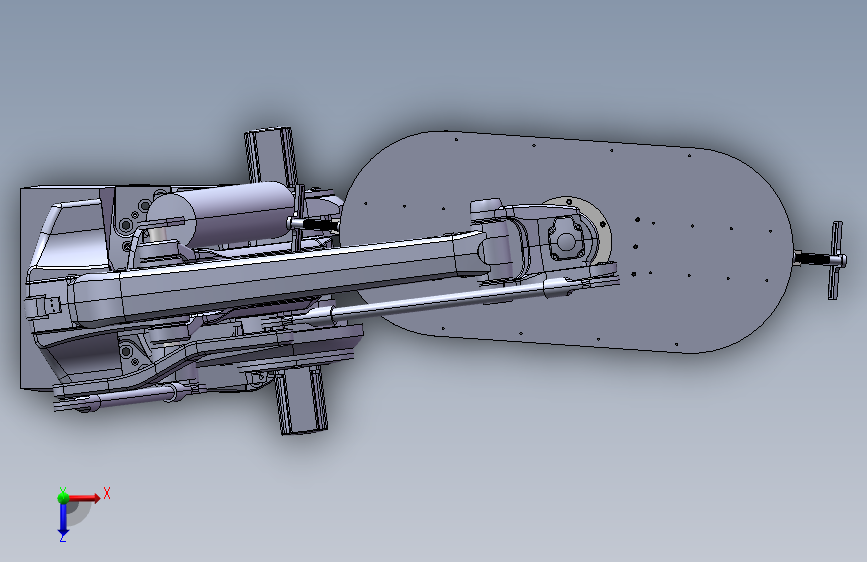Select the threaded screw beside the cylinder

(314, 224)
